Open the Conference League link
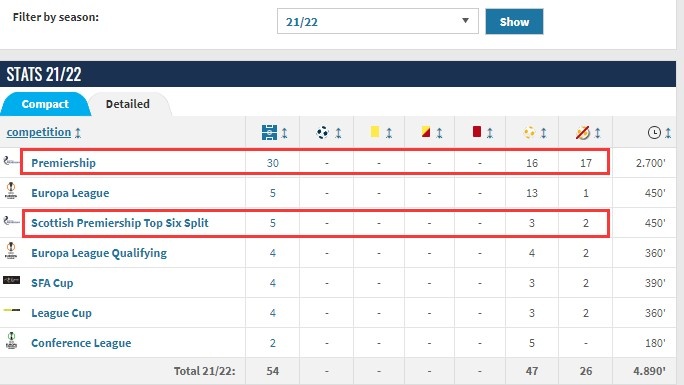This screenshot has width=684, height=385. point(81,343)
